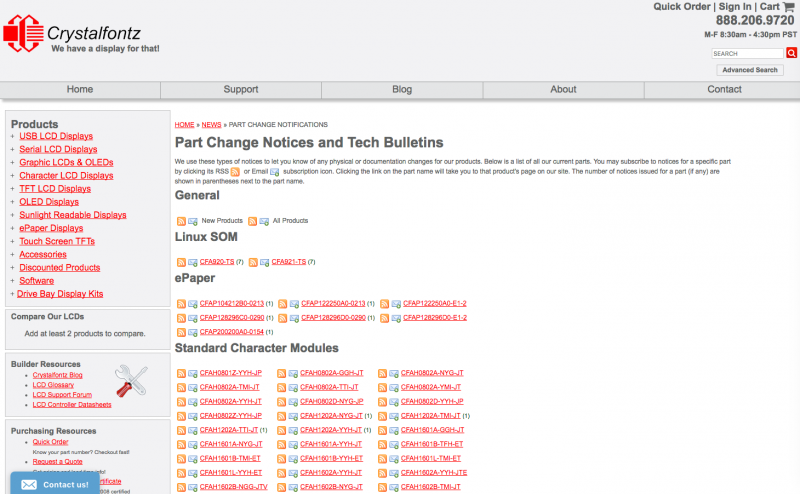Open the CFAP128296D0-E1-2 part link
800x494 pixels.
point(435,317)
